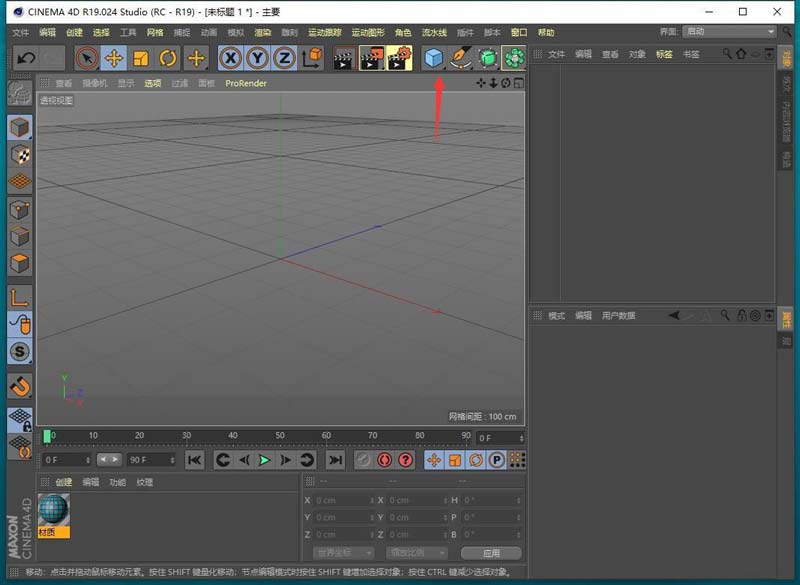Click Record Active Objects button

click(x=363, y=460)
